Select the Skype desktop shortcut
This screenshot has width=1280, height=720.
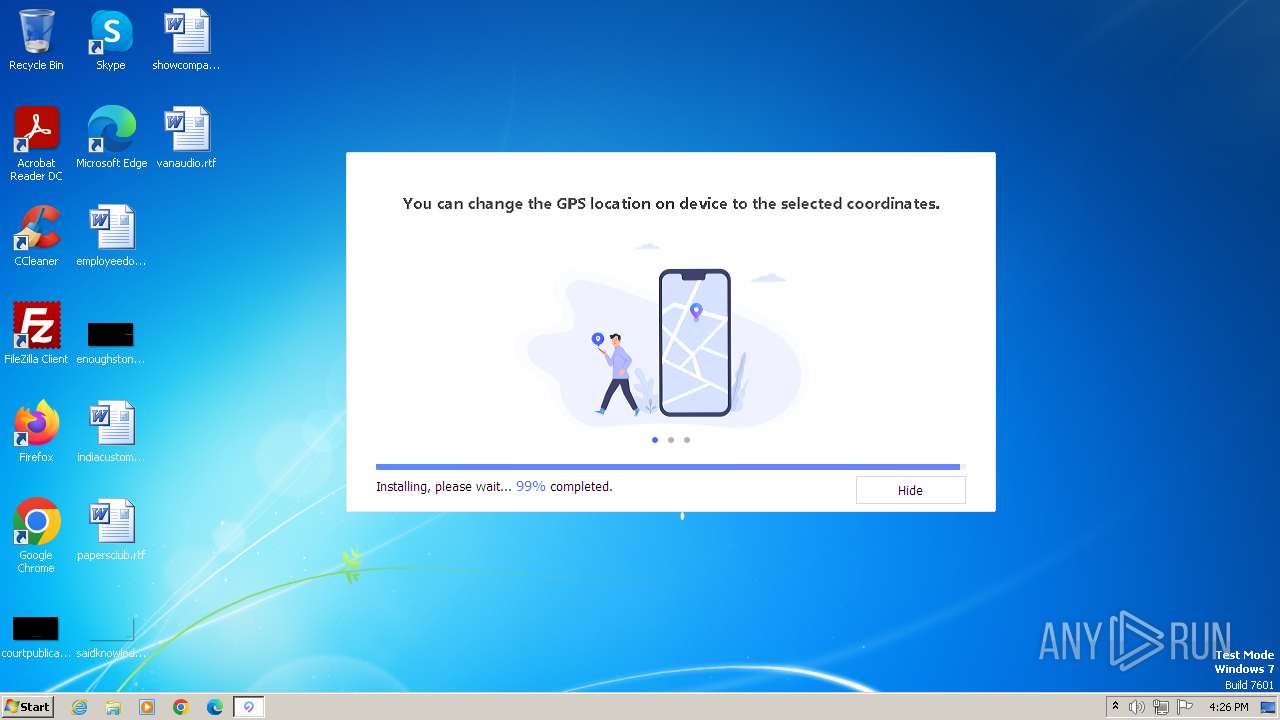point(110,40)
